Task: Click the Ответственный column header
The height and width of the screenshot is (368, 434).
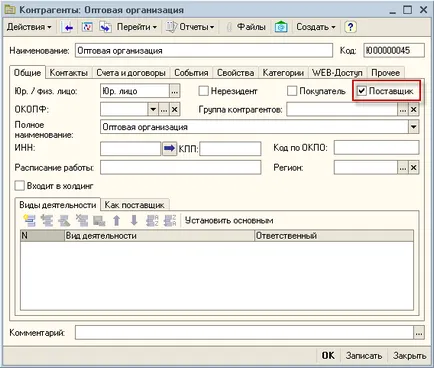Action: (x=334, y=236)
